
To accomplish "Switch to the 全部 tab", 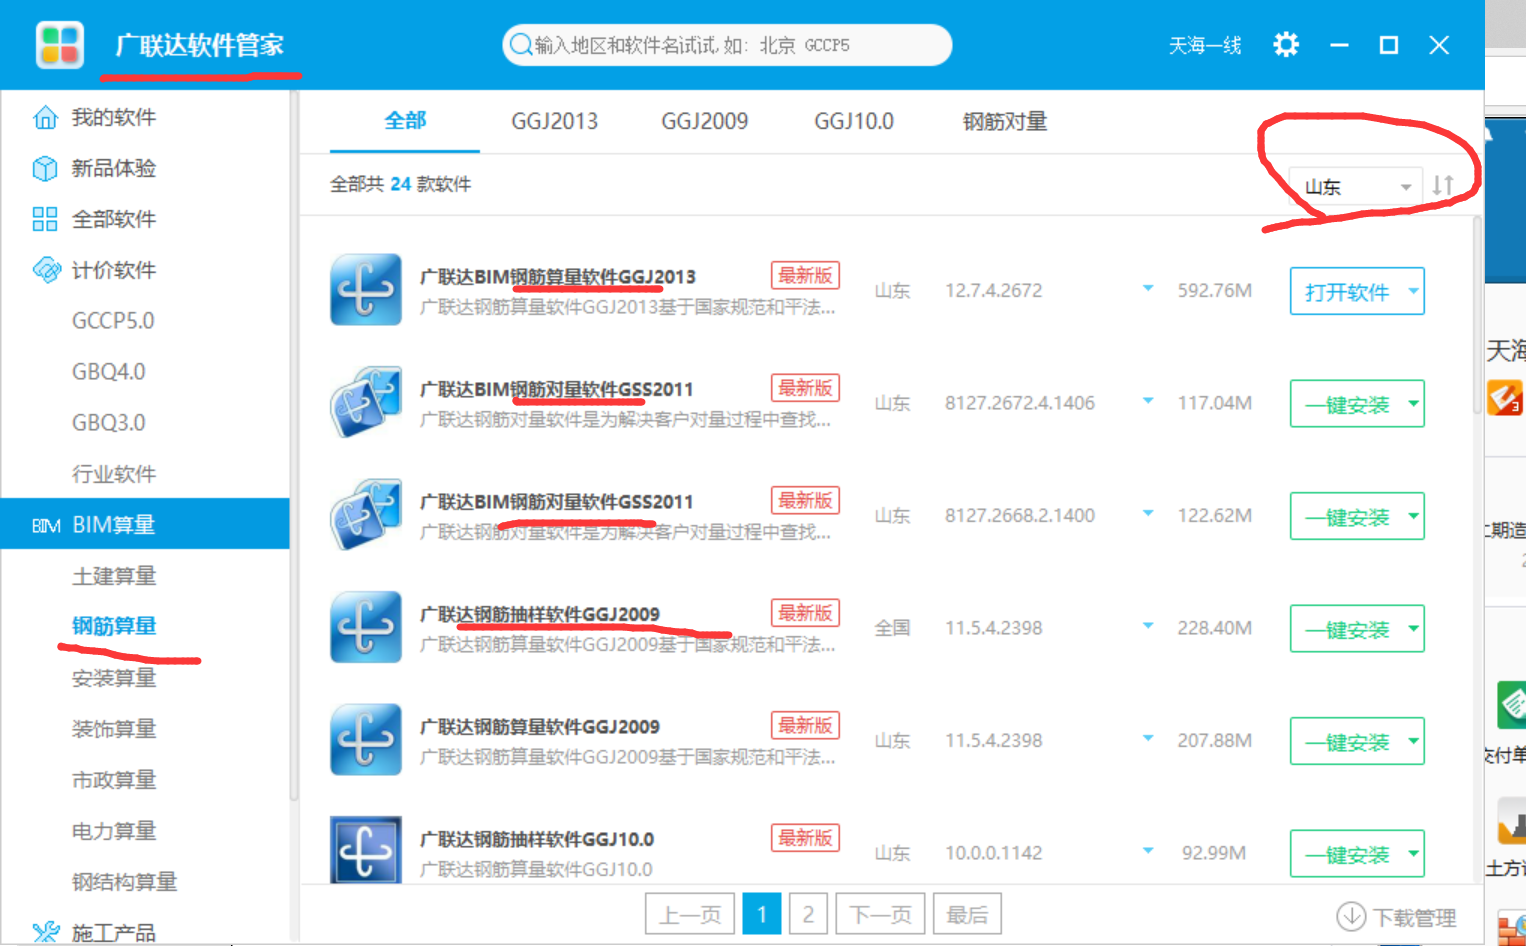I will pyautogui.click(x=405, y=121).
